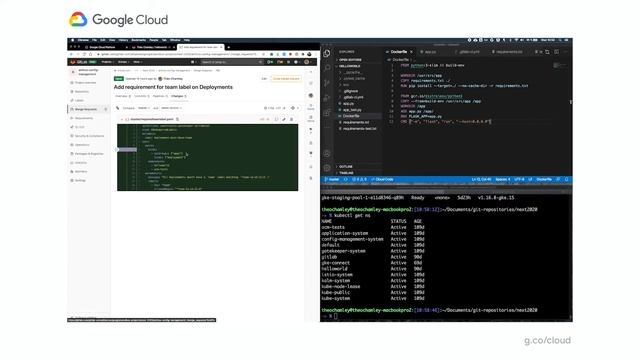640x360 pixels.
Task: Open Explorer view in VS Code activity bar
Action: 327,53
